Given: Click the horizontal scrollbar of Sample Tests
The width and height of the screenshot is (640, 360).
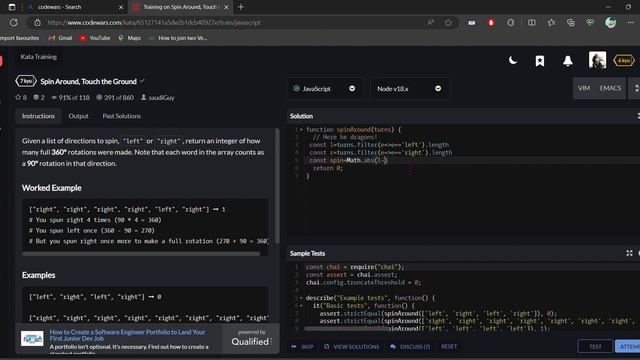Looking at the screenshot, I should 347,328.
